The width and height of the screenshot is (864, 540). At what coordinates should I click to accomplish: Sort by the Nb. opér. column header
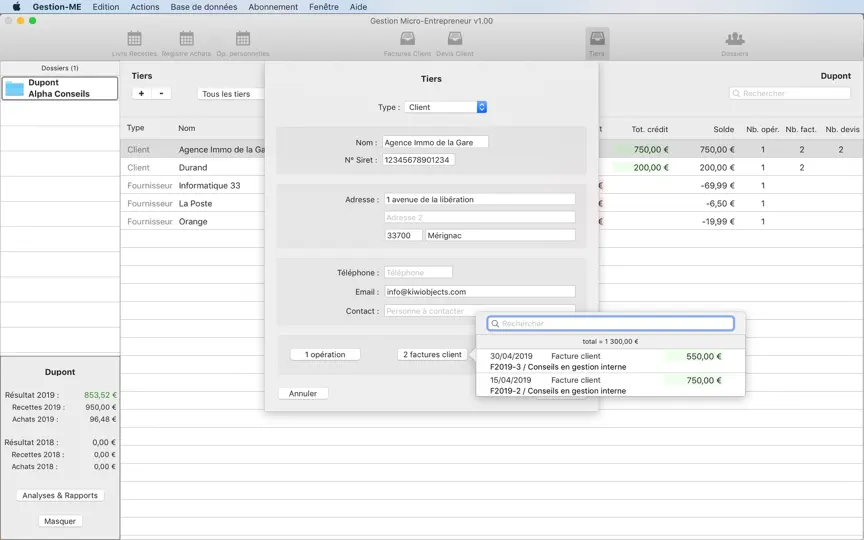click(763, 129)
